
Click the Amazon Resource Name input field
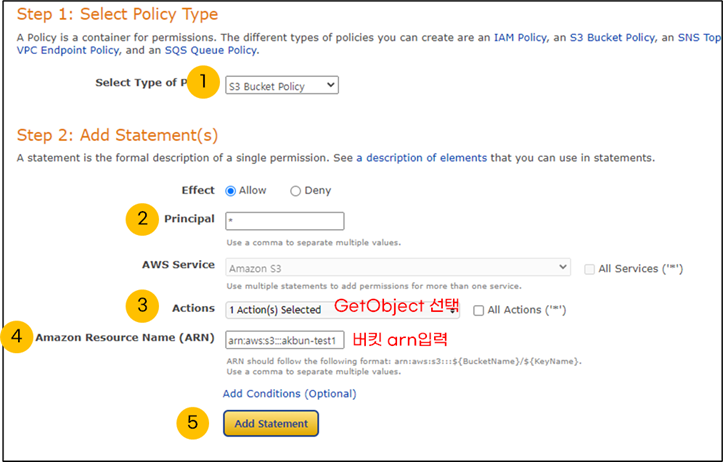(284, 340)
